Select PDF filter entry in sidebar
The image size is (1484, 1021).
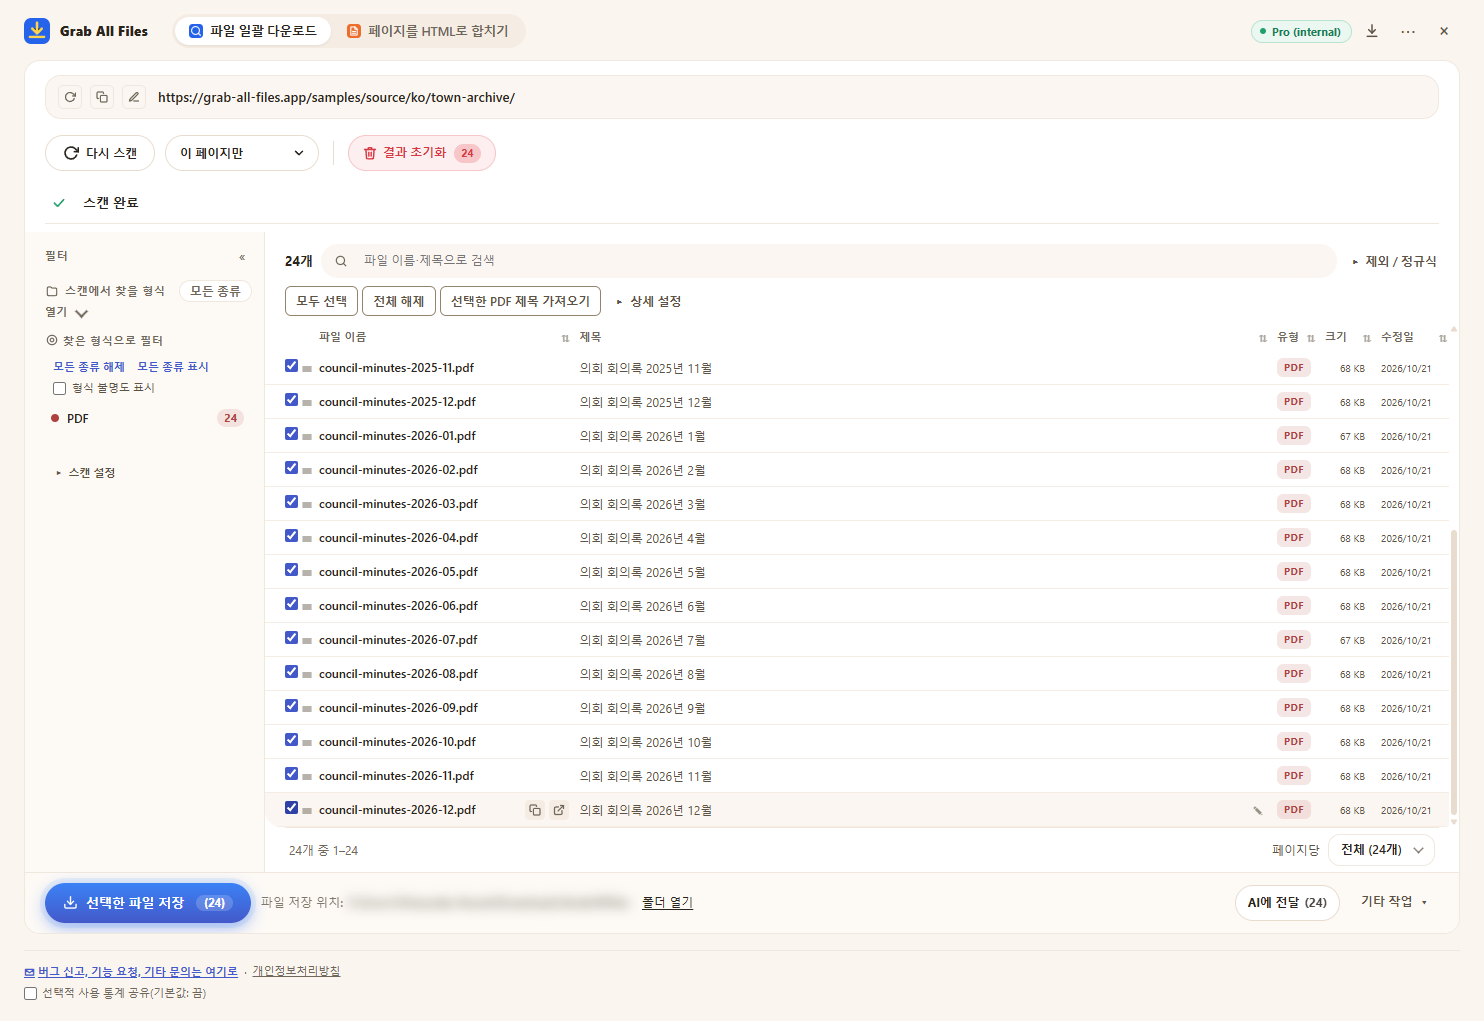tap(146, 418)
